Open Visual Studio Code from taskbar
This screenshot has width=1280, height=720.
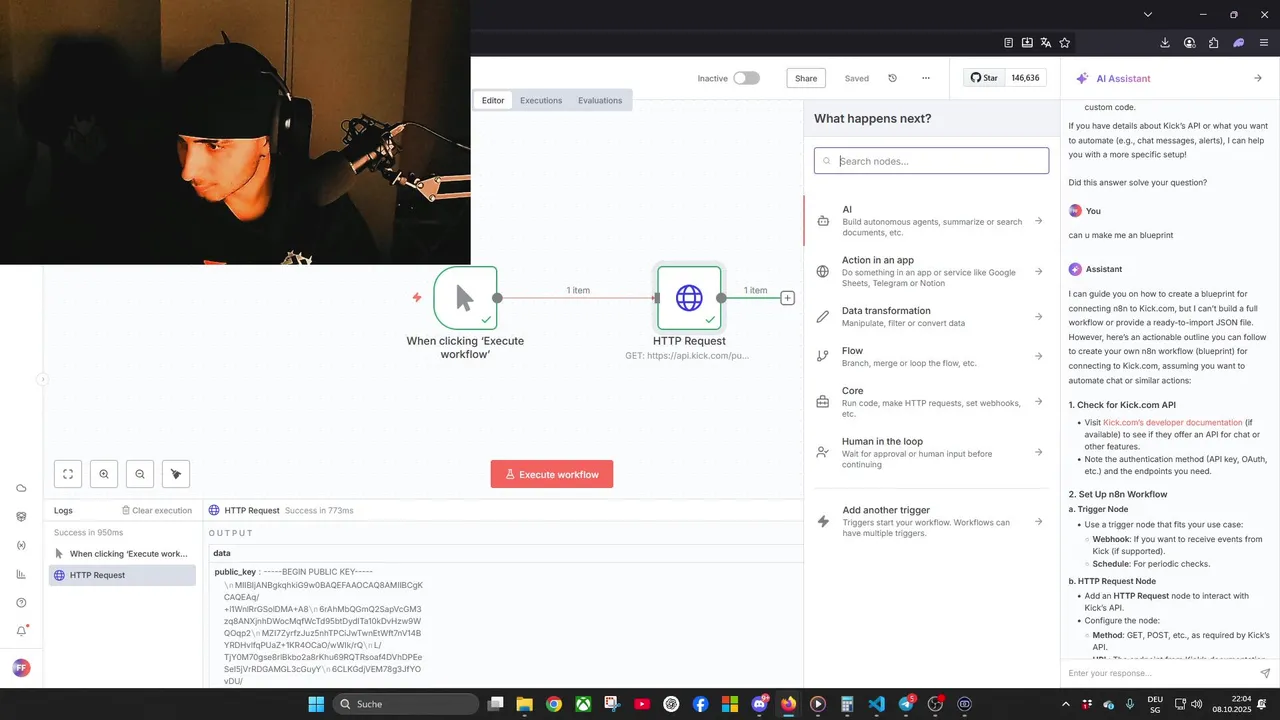tap(876, 704)
